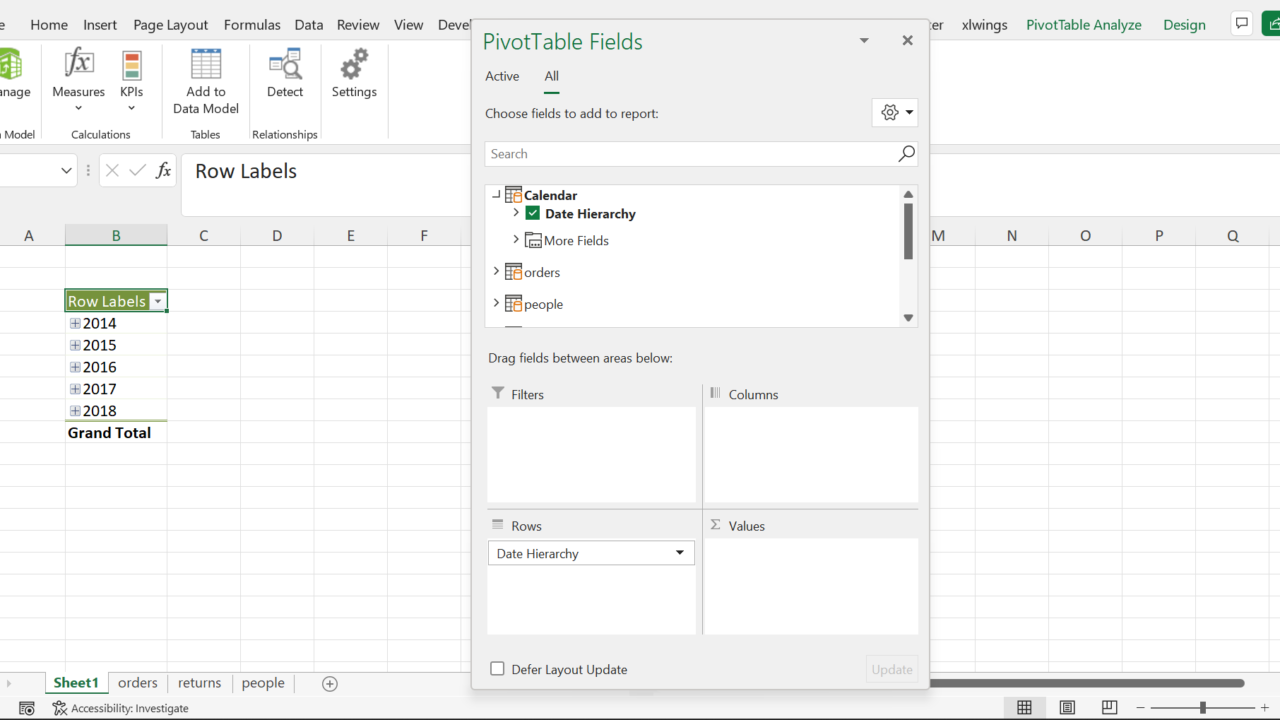Open Power Pivot Settings gear icon
1280x720 pixels.
click(x=354, y=66)
